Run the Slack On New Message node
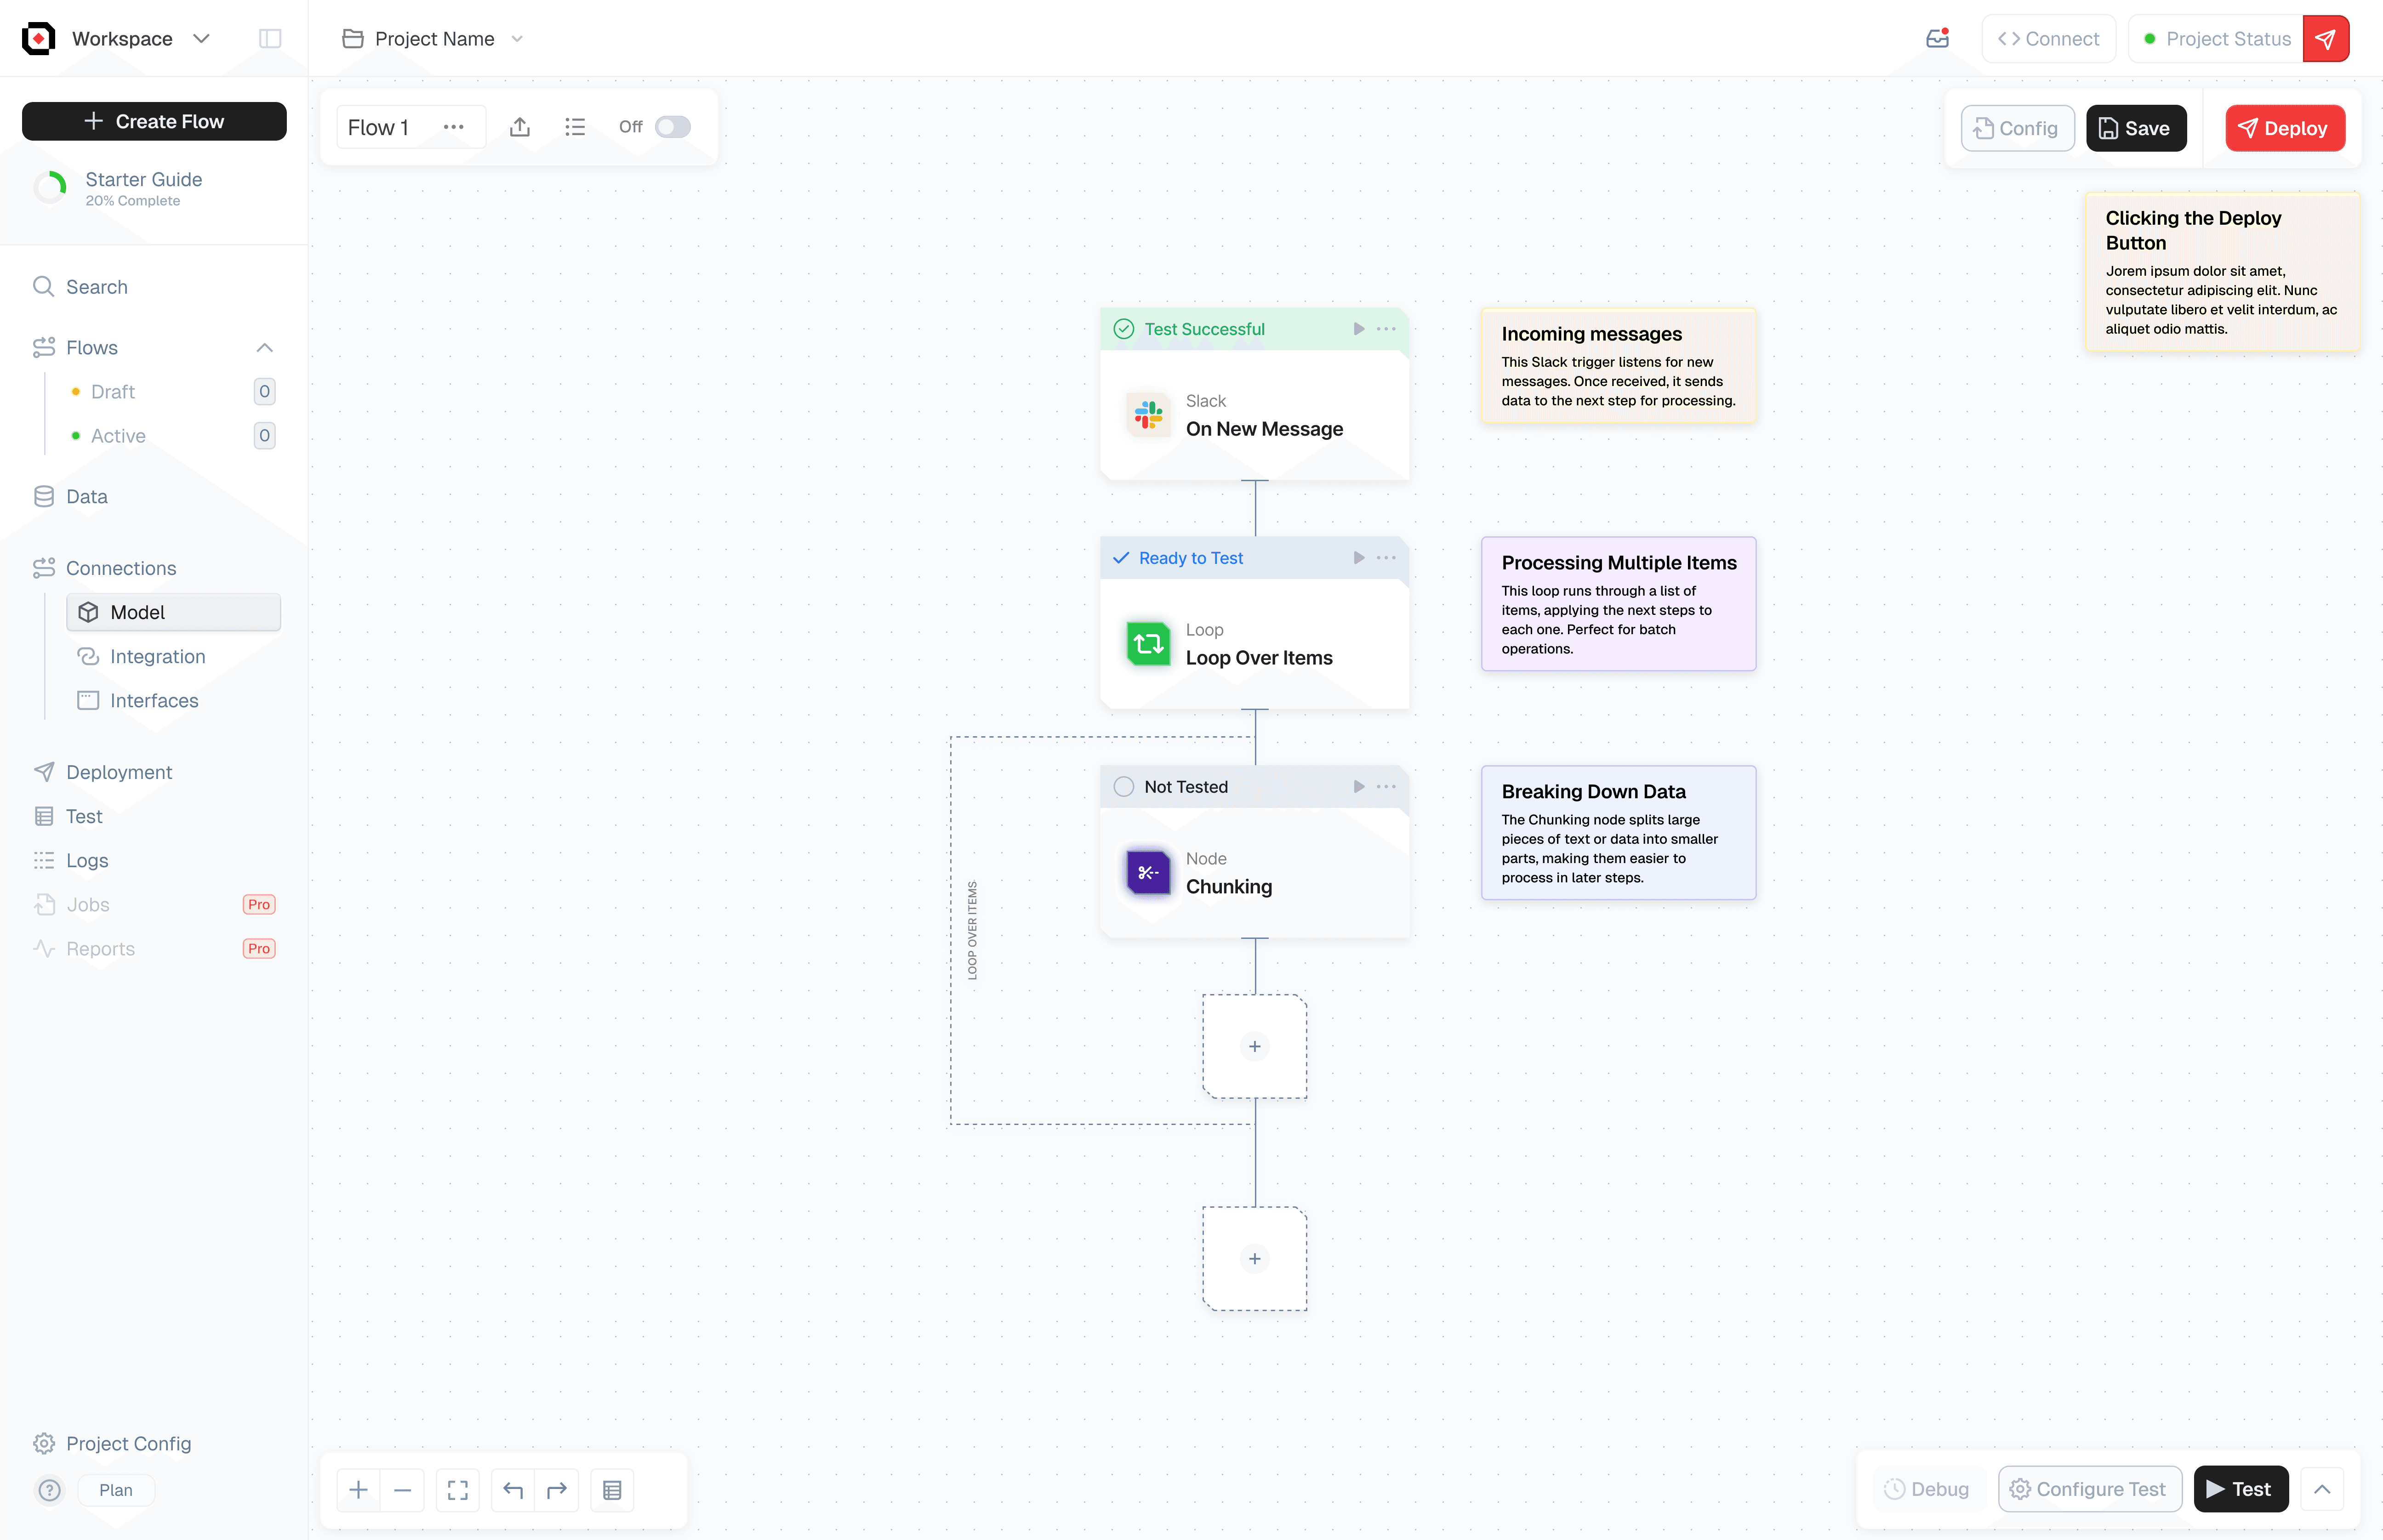Image resolution: width=2383 pixels, height=1540 pixels. tap(1358, 329)
